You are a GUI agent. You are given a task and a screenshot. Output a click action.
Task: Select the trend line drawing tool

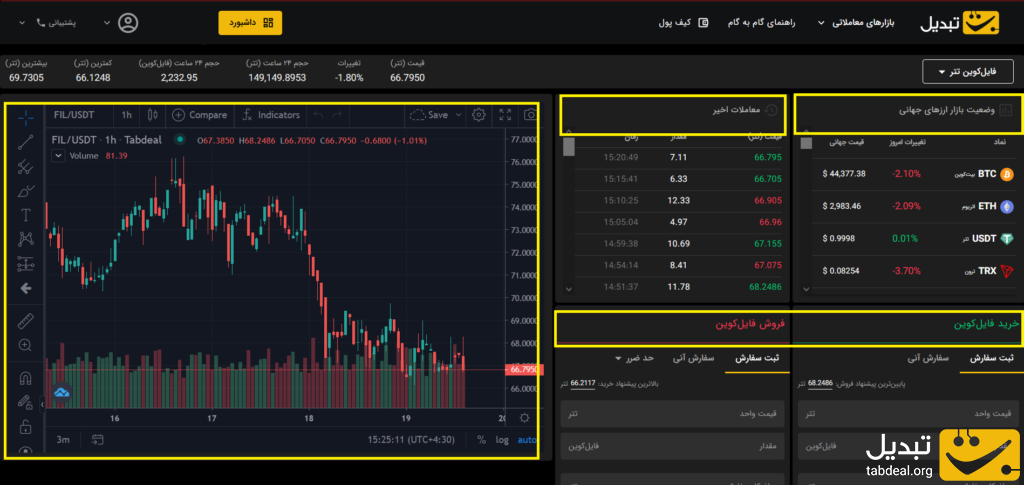point(25,142)
